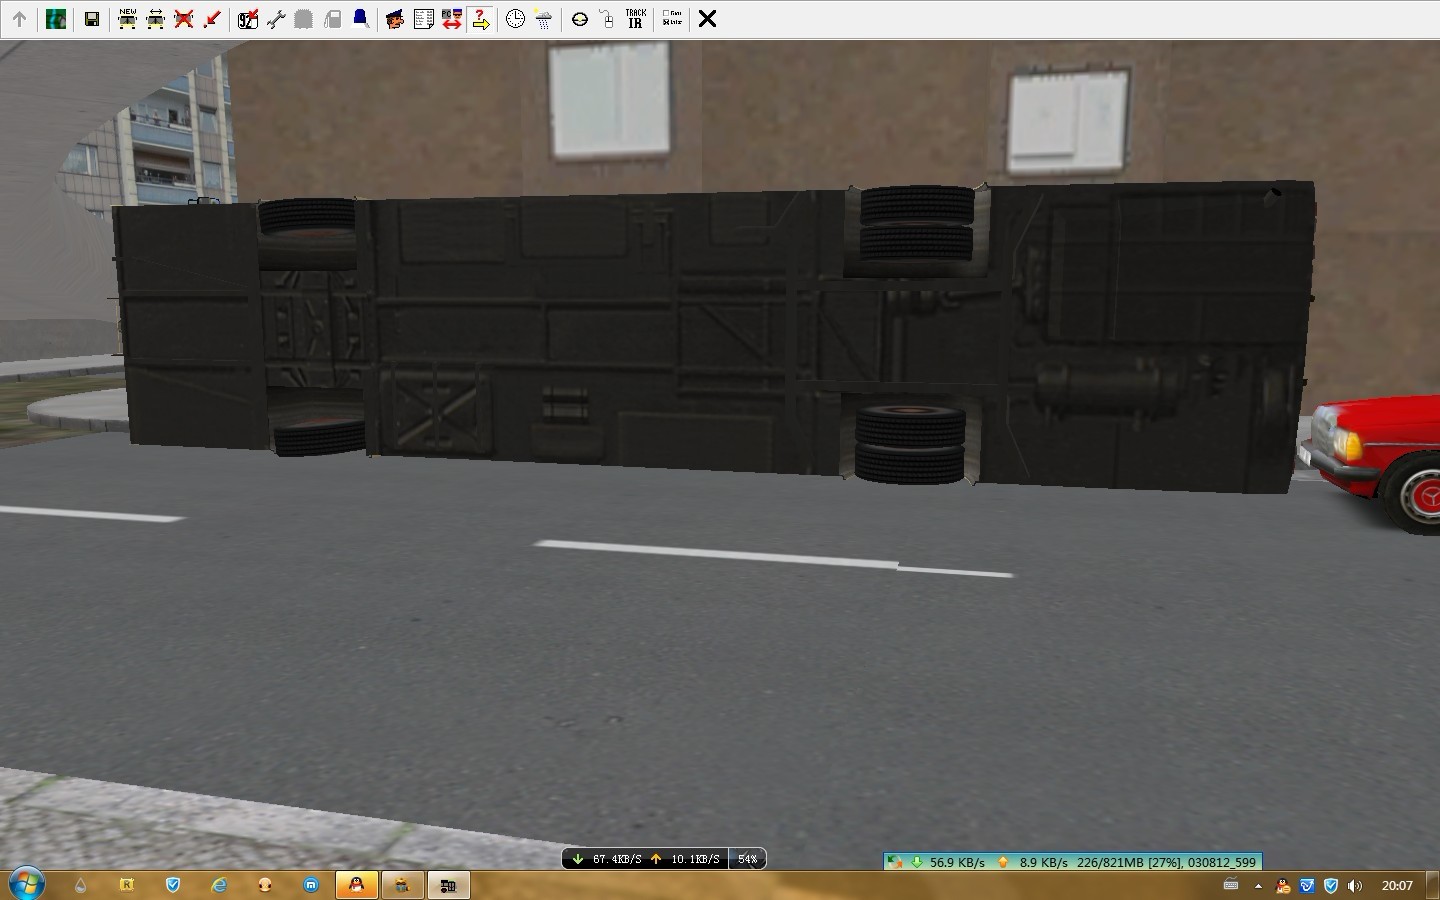Open the 92 timetable icon
The image size is (1440, 900).
[247, 19]
